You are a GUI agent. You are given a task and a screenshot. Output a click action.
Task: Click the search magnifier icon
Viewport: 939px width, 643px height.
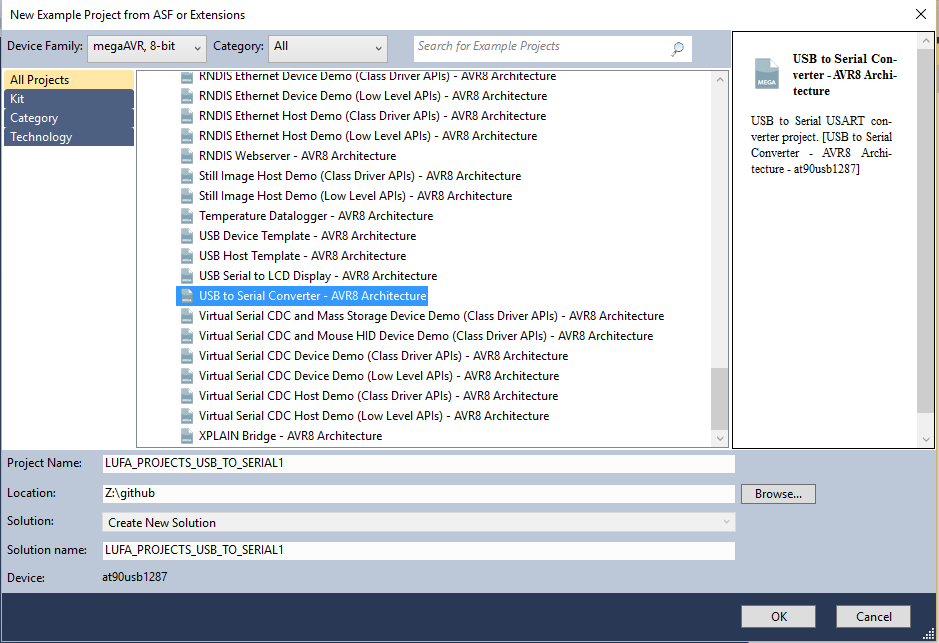677,48
